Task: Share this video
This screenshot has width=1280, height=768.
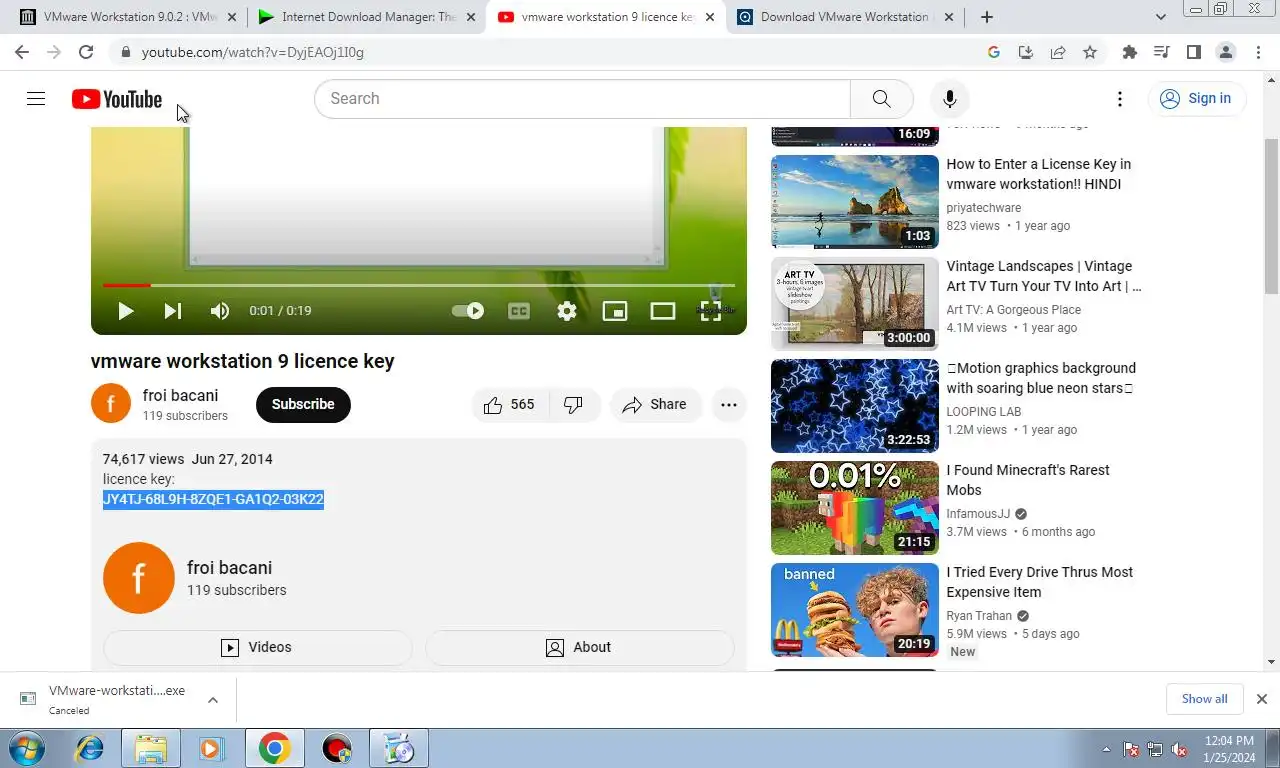Action: (655, 405)
